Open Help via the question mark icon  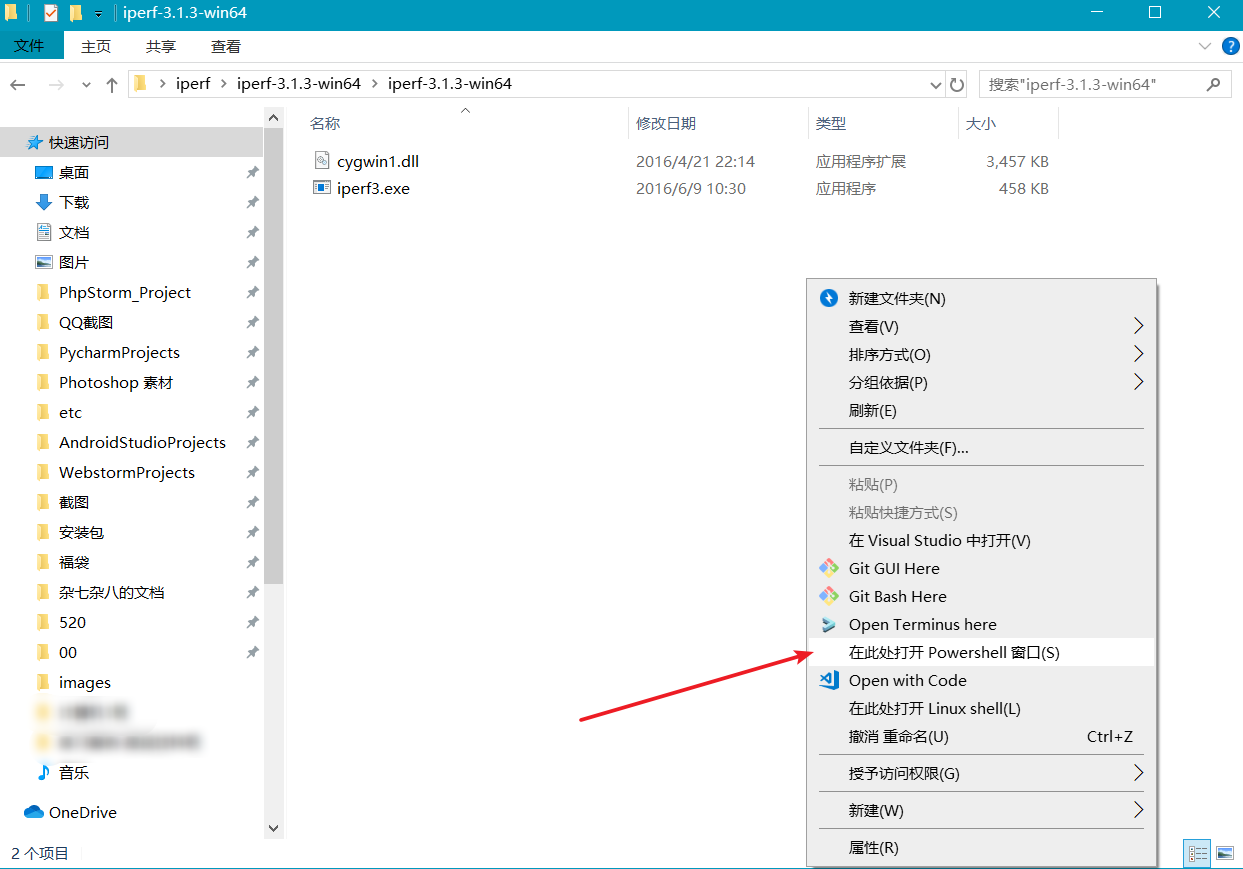tap(1230, 45)
